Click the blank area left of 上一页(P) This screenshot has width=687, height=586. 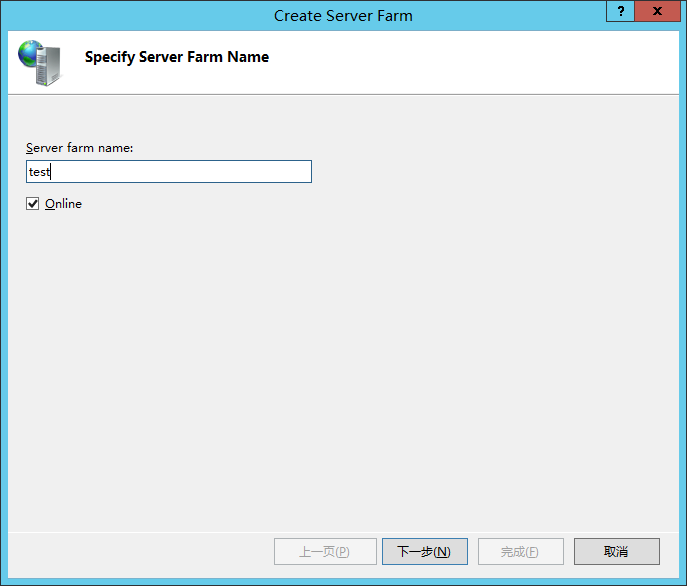[x=140, y=551]
